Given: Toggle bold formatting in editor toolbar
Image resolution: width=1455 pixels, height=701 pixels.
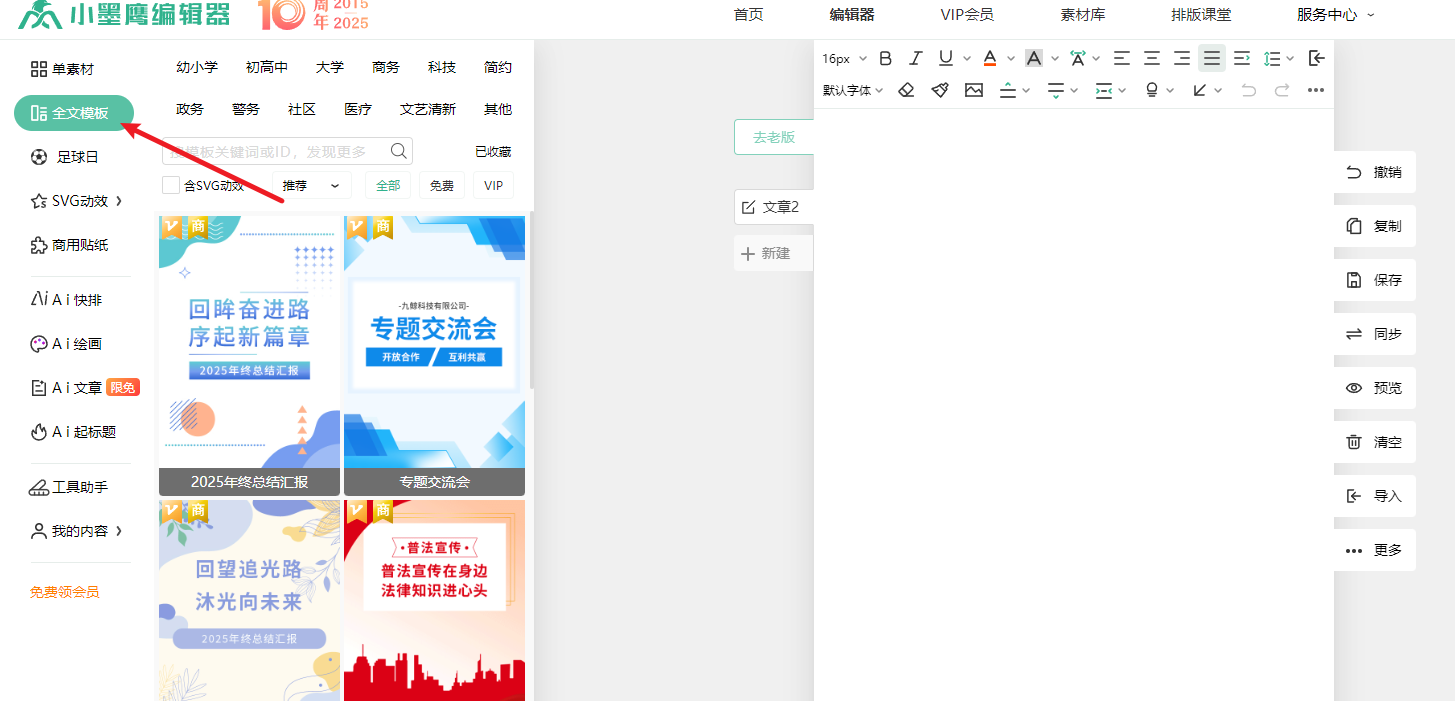Looking at the screenshot, I should tap(885, 58).
